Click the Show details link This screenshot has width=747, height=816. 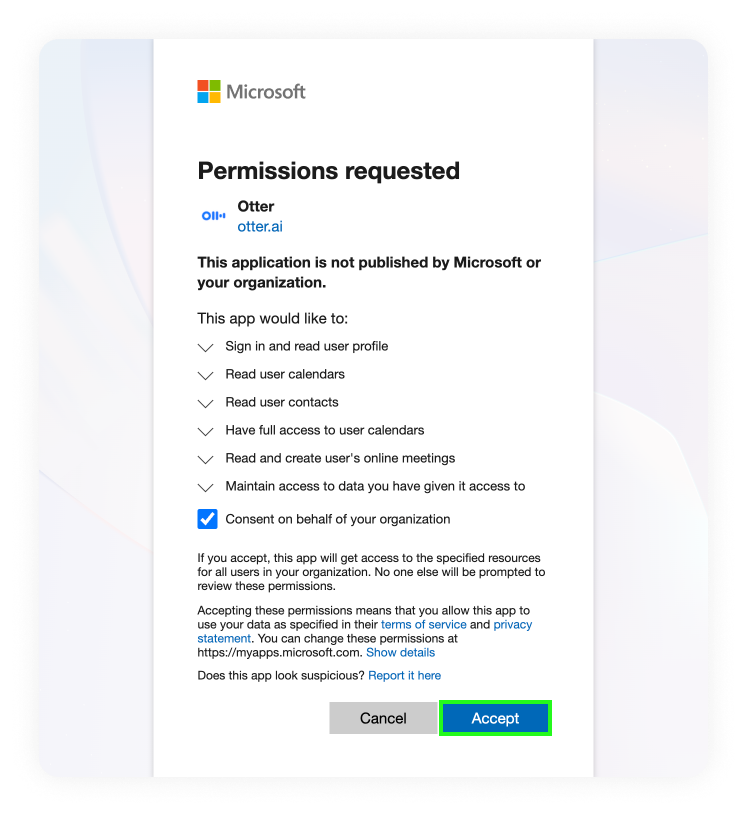400,652
